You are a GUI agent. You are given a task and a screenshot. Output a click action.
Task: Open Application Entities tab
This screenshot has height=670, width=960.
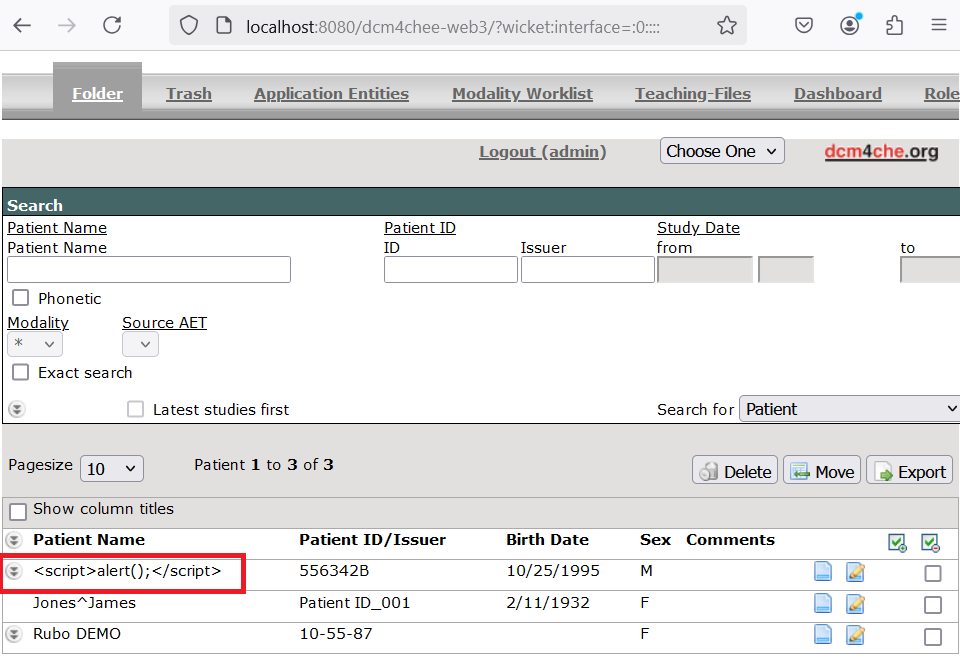331,94
